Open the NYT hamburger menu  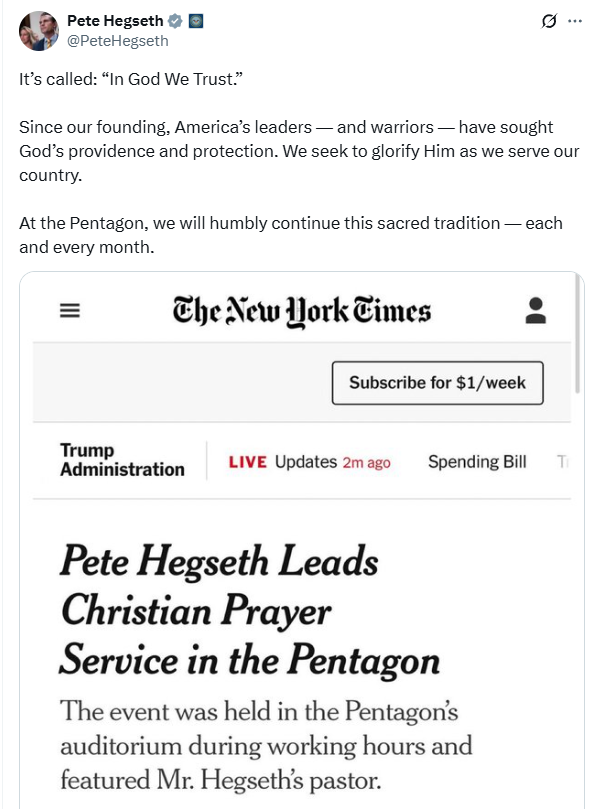[x=70, y=311]
